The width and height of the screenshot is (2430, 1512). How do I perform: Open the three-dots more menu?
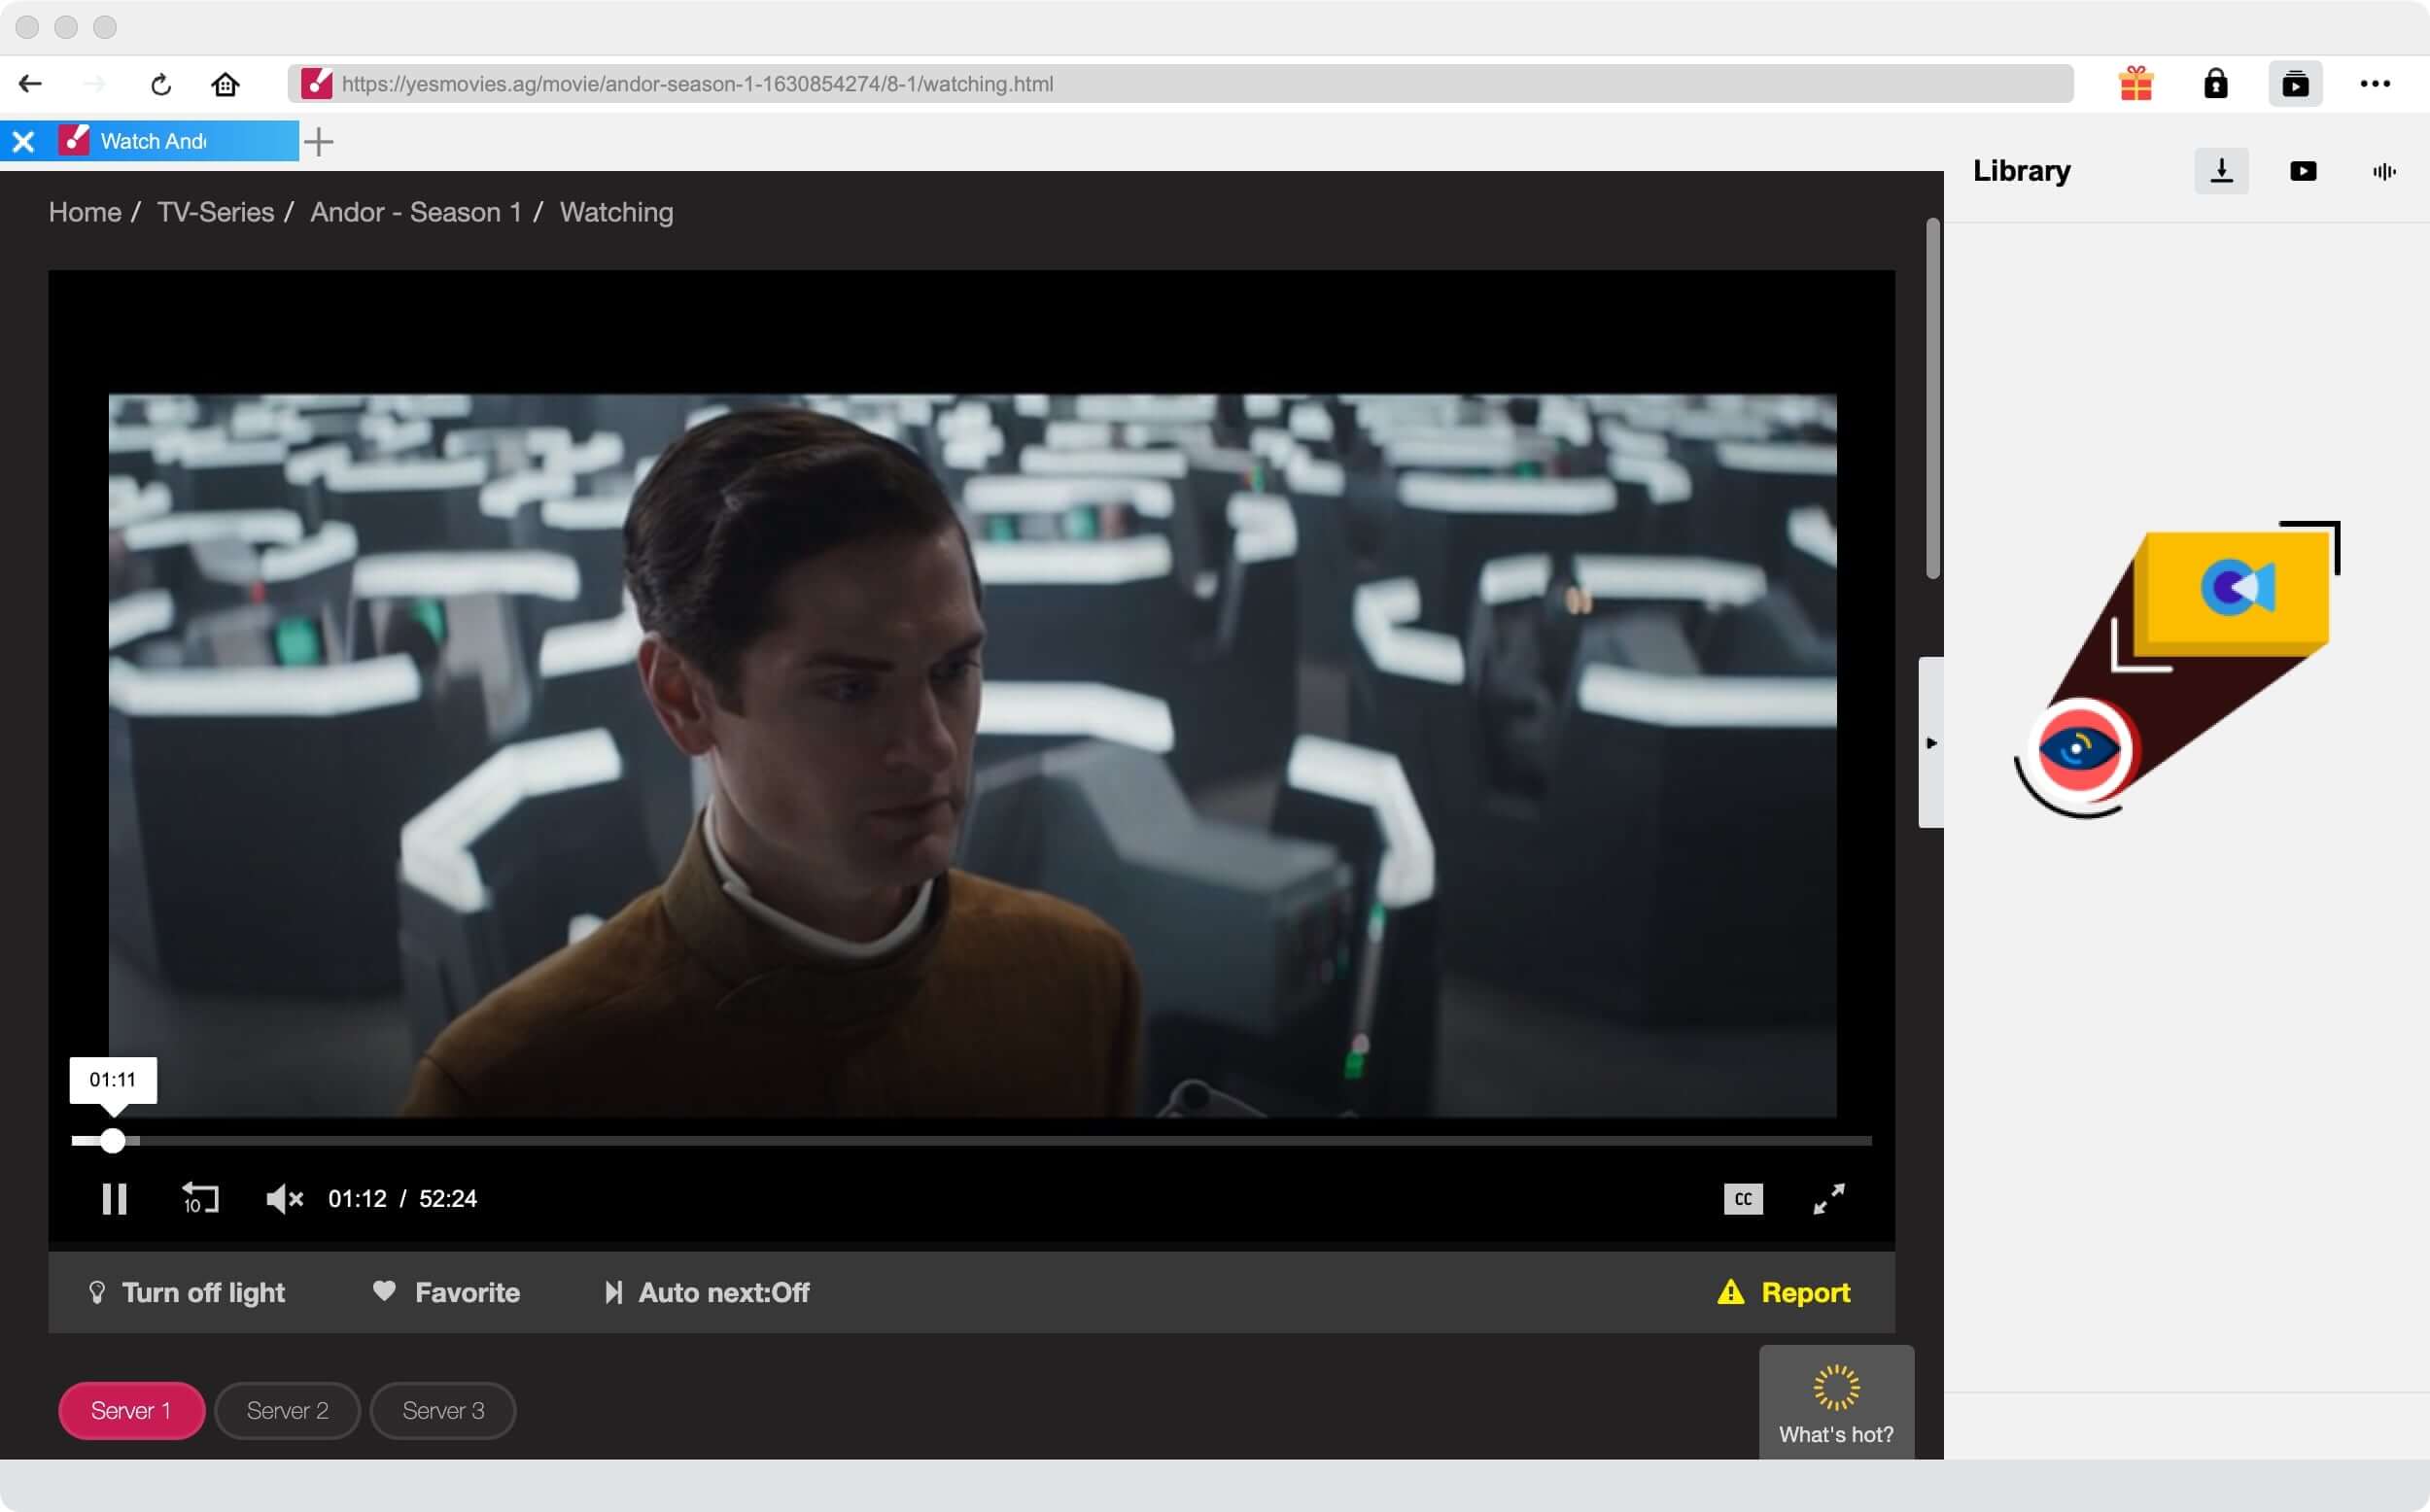point(2374,84)
